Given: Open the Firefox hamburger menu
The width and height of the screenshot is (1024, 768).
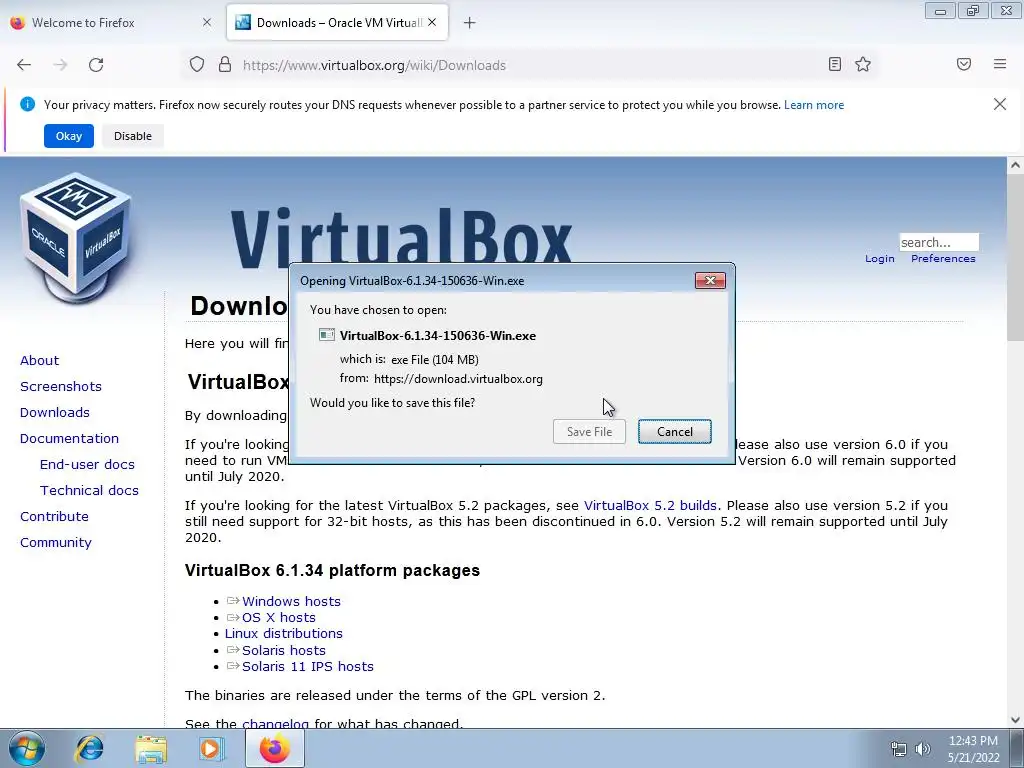Looking at the screenshot, I should (1000, 64).
